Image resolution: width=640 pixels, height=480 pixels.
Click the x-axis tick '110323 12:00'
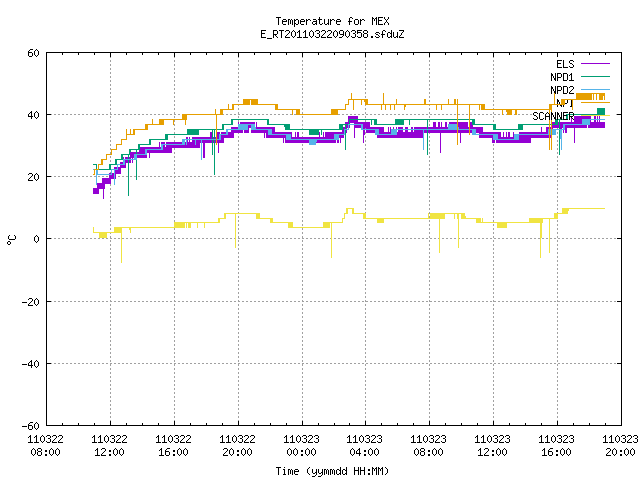493,446
